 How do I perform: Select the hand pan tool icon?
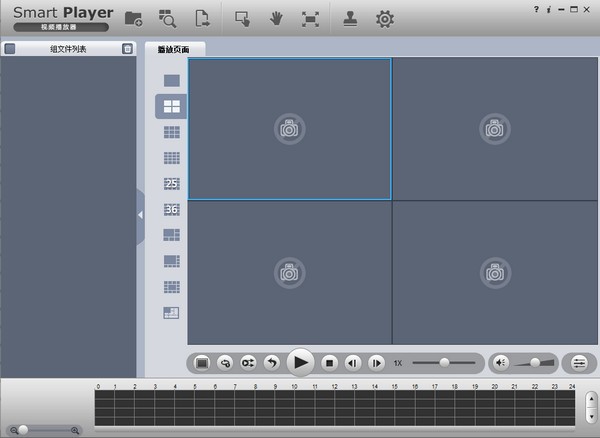276,18
